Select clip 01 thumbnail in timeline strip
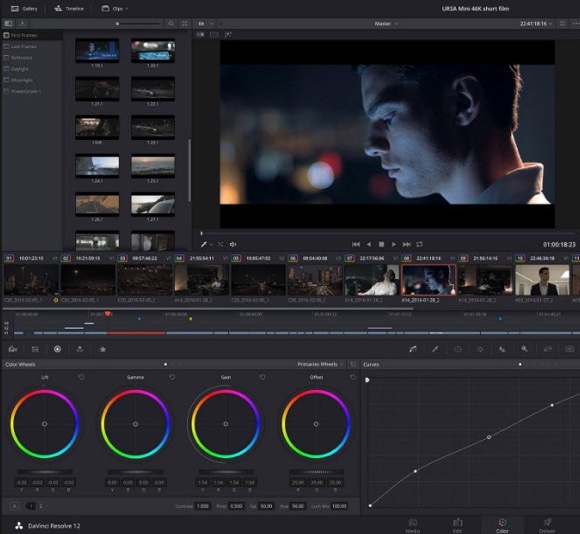580x534 pixels. tap(31, 280)
